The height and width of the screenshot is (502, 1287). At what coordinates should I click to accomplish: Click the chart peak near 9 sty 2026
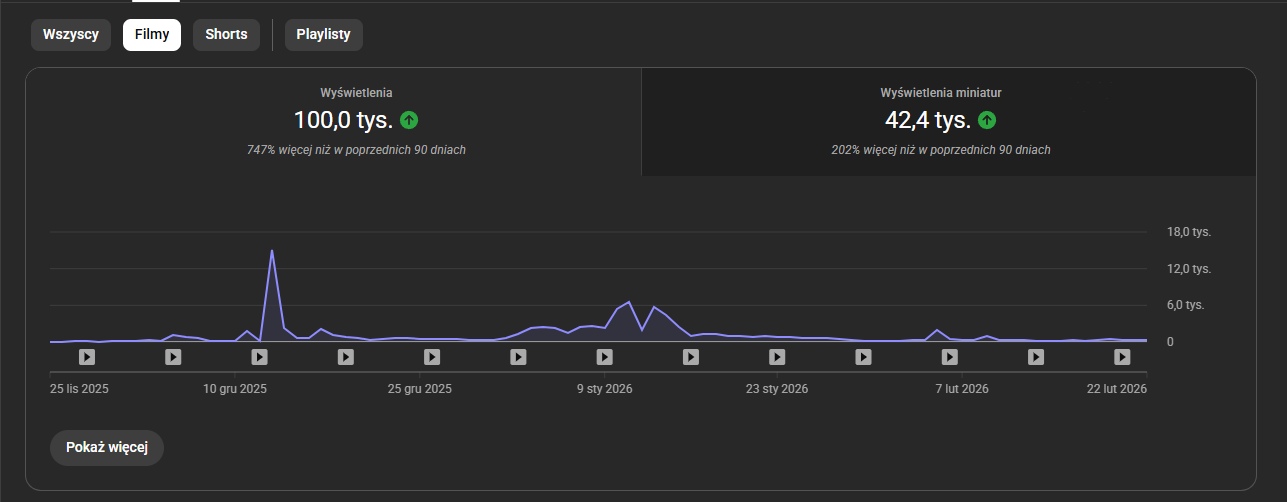pos(629,302)
